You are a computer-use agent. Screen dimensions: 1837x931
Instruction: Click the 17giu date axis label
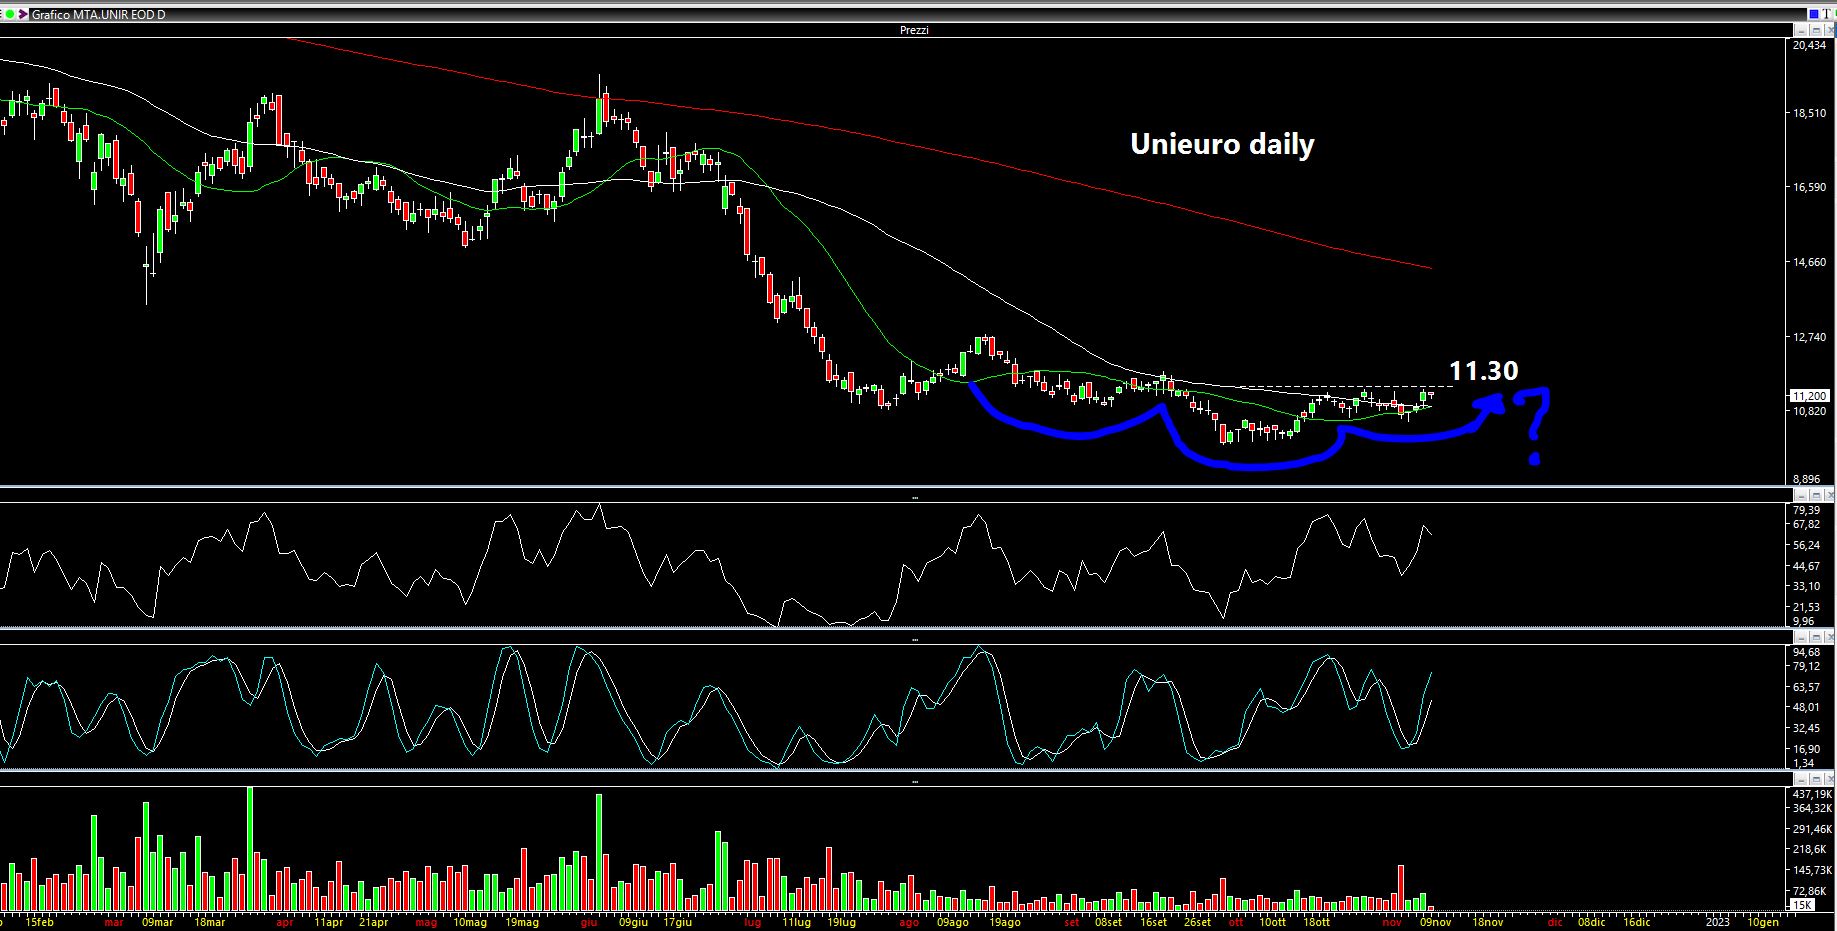pos(677,923)
